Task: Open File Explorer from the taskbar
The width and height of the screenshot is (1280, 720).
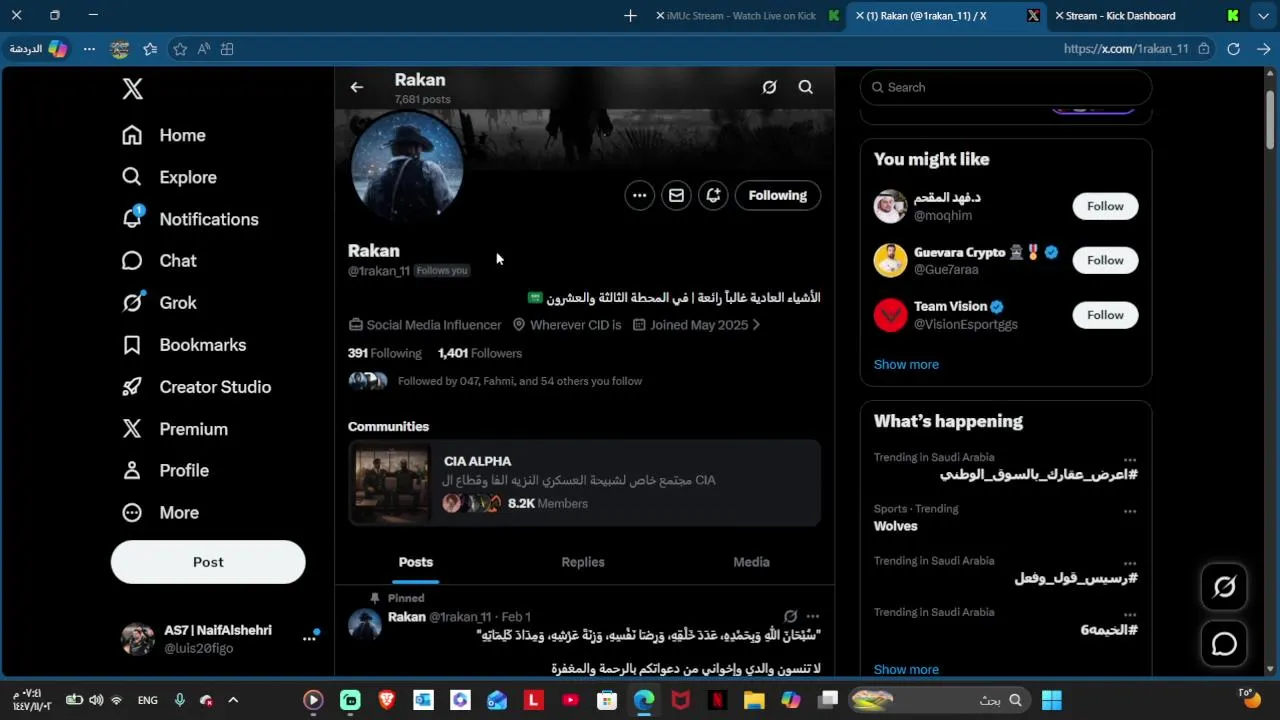Action: point(753,700)
